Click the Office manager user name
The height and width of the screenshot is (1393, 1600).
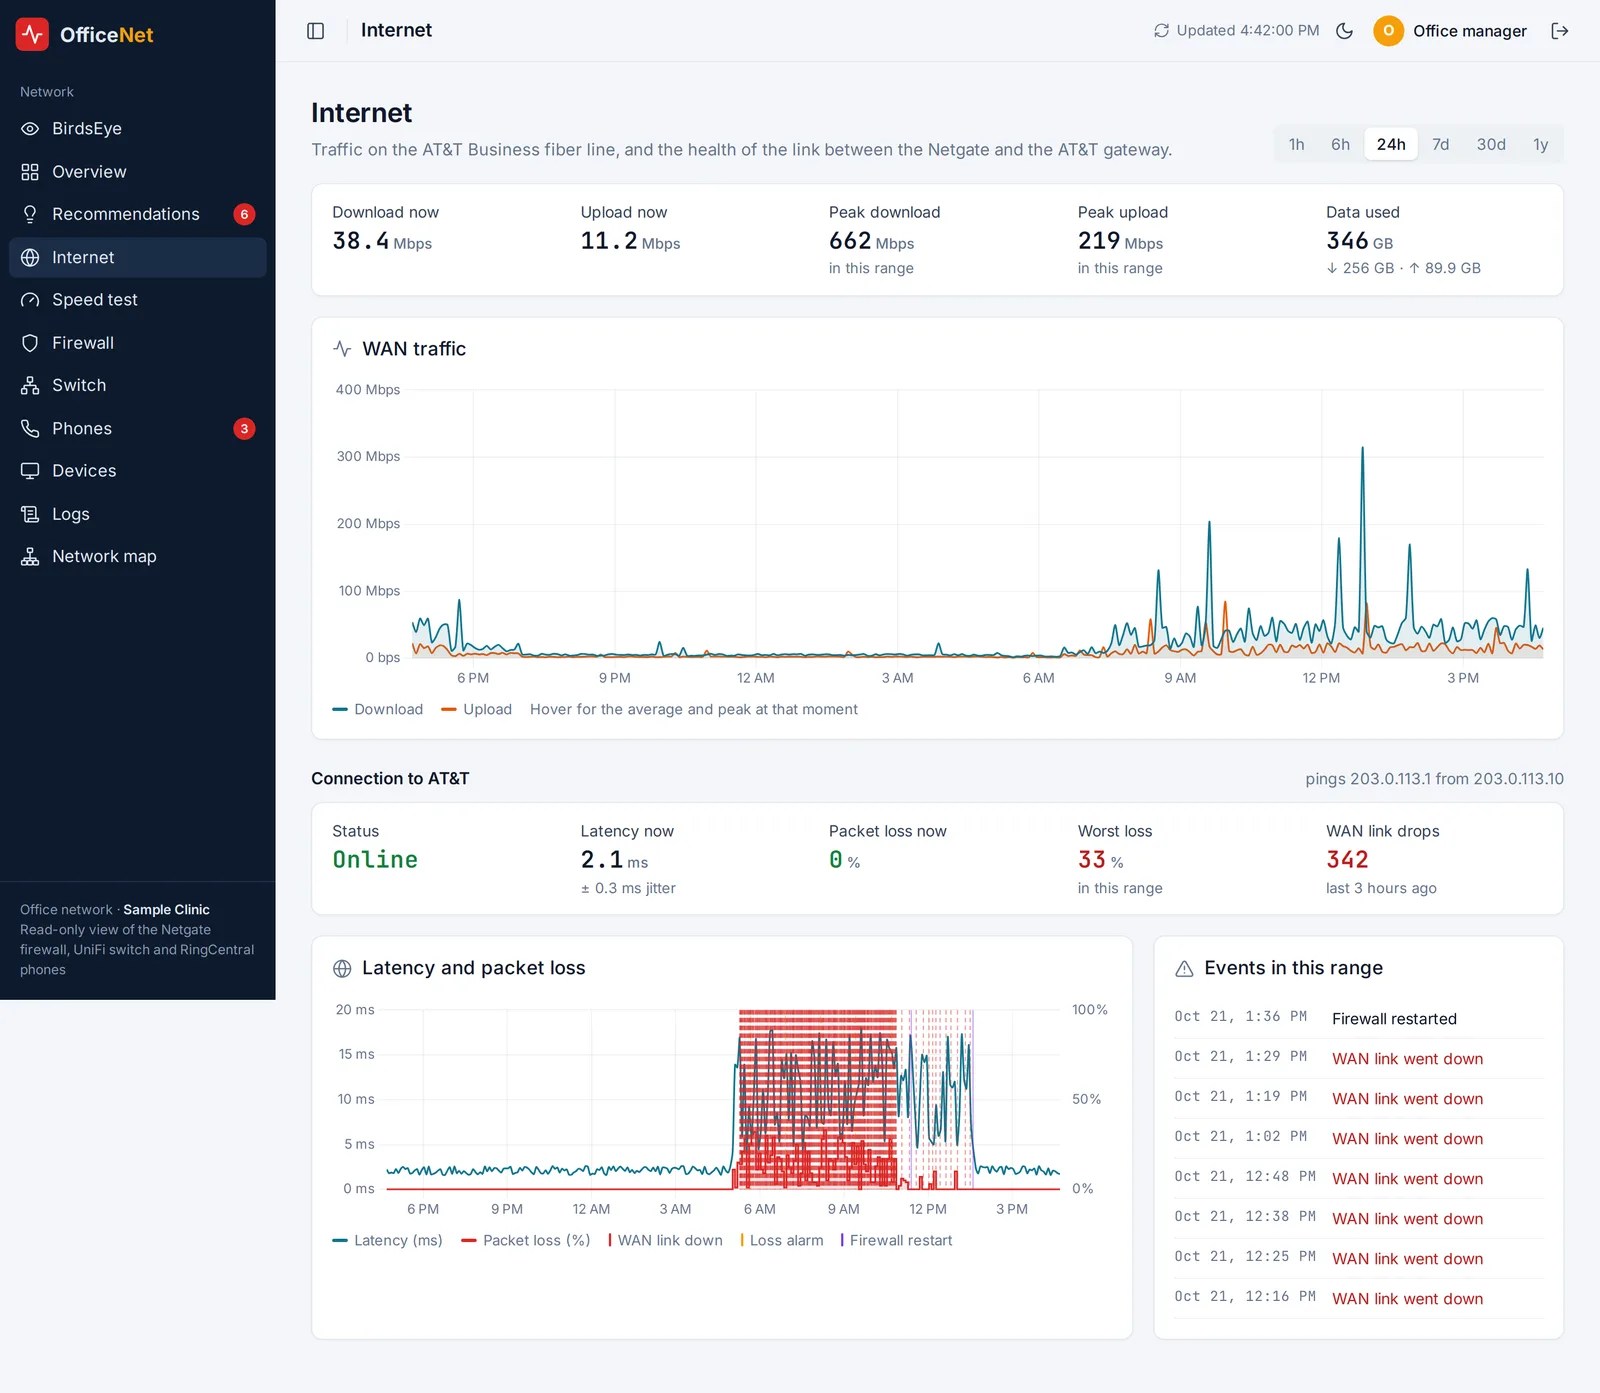[x=1469, y=31]
